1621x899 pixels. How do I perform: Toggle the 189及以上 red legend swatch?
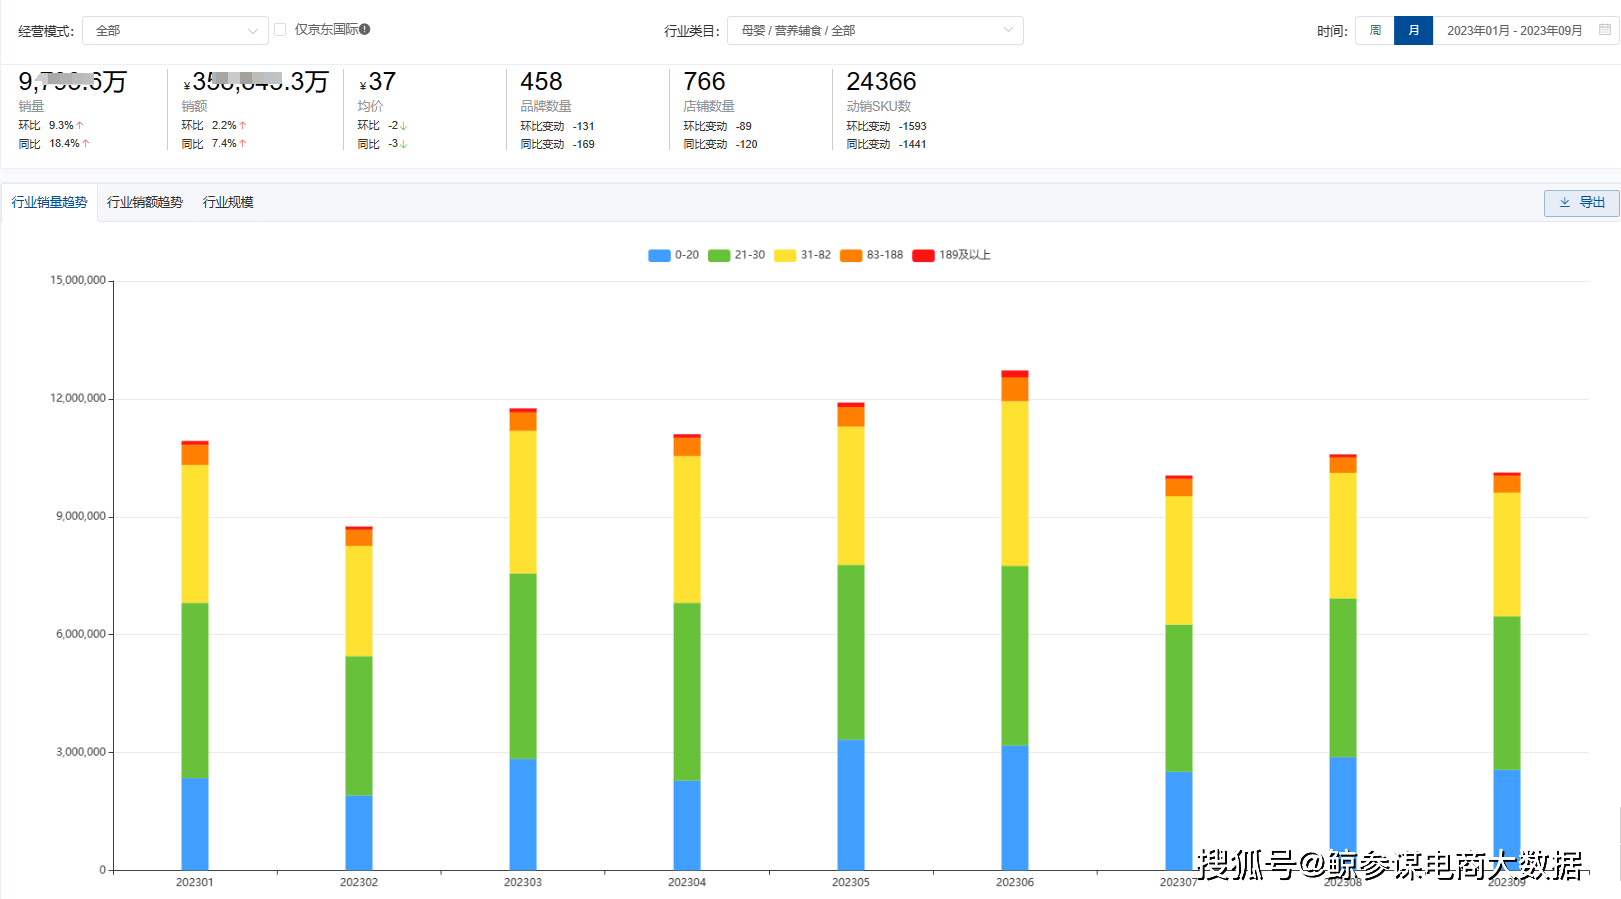pyautogui.click(x=923, y=256)
